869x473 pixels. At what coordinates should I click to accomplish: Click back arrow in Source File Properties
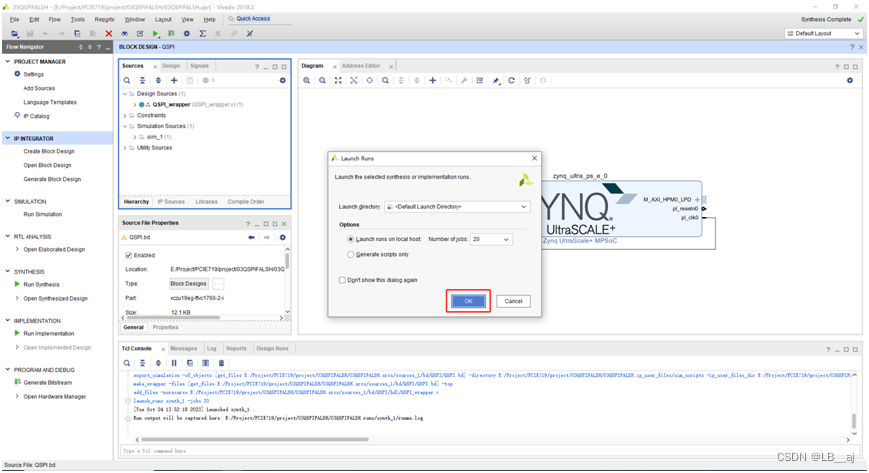click(x=252, y=237)
